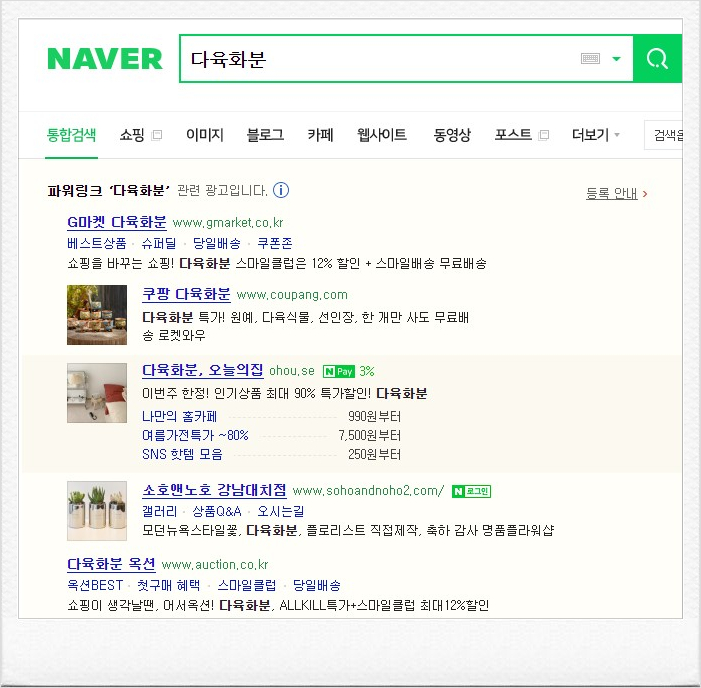Open the 등록 안내 link
The image size is (701, 688).
click(x=612, y=194)
